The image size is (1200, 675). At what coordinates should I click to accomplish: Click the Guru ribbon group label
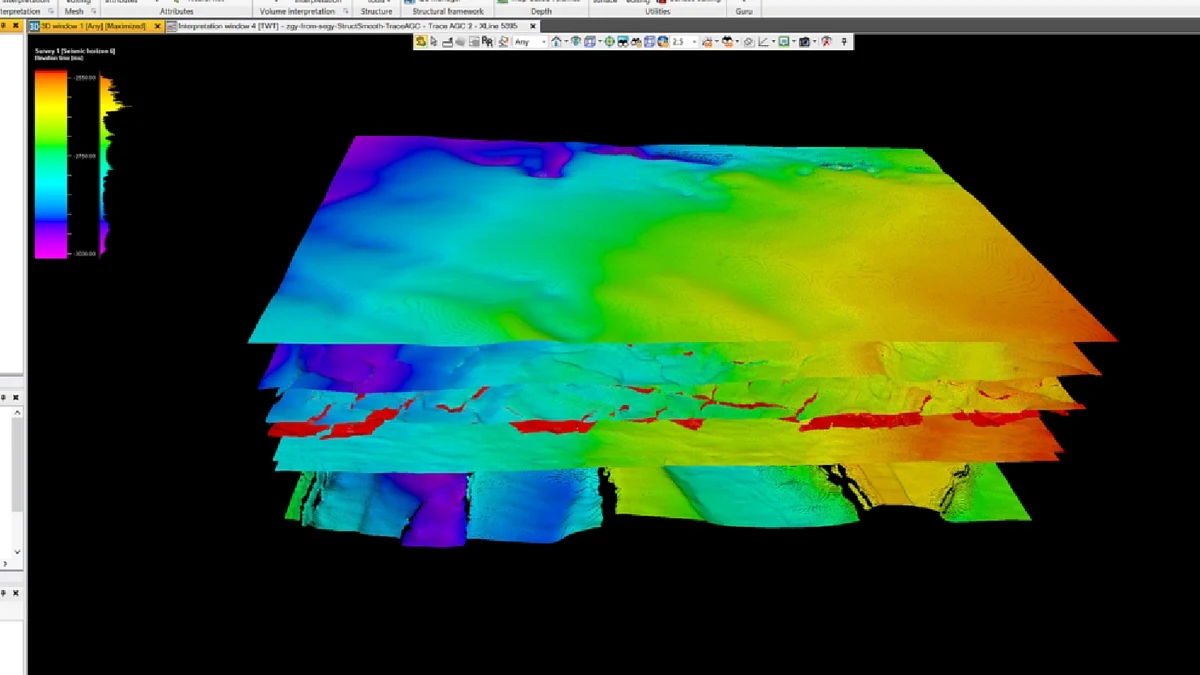point(744,12)
